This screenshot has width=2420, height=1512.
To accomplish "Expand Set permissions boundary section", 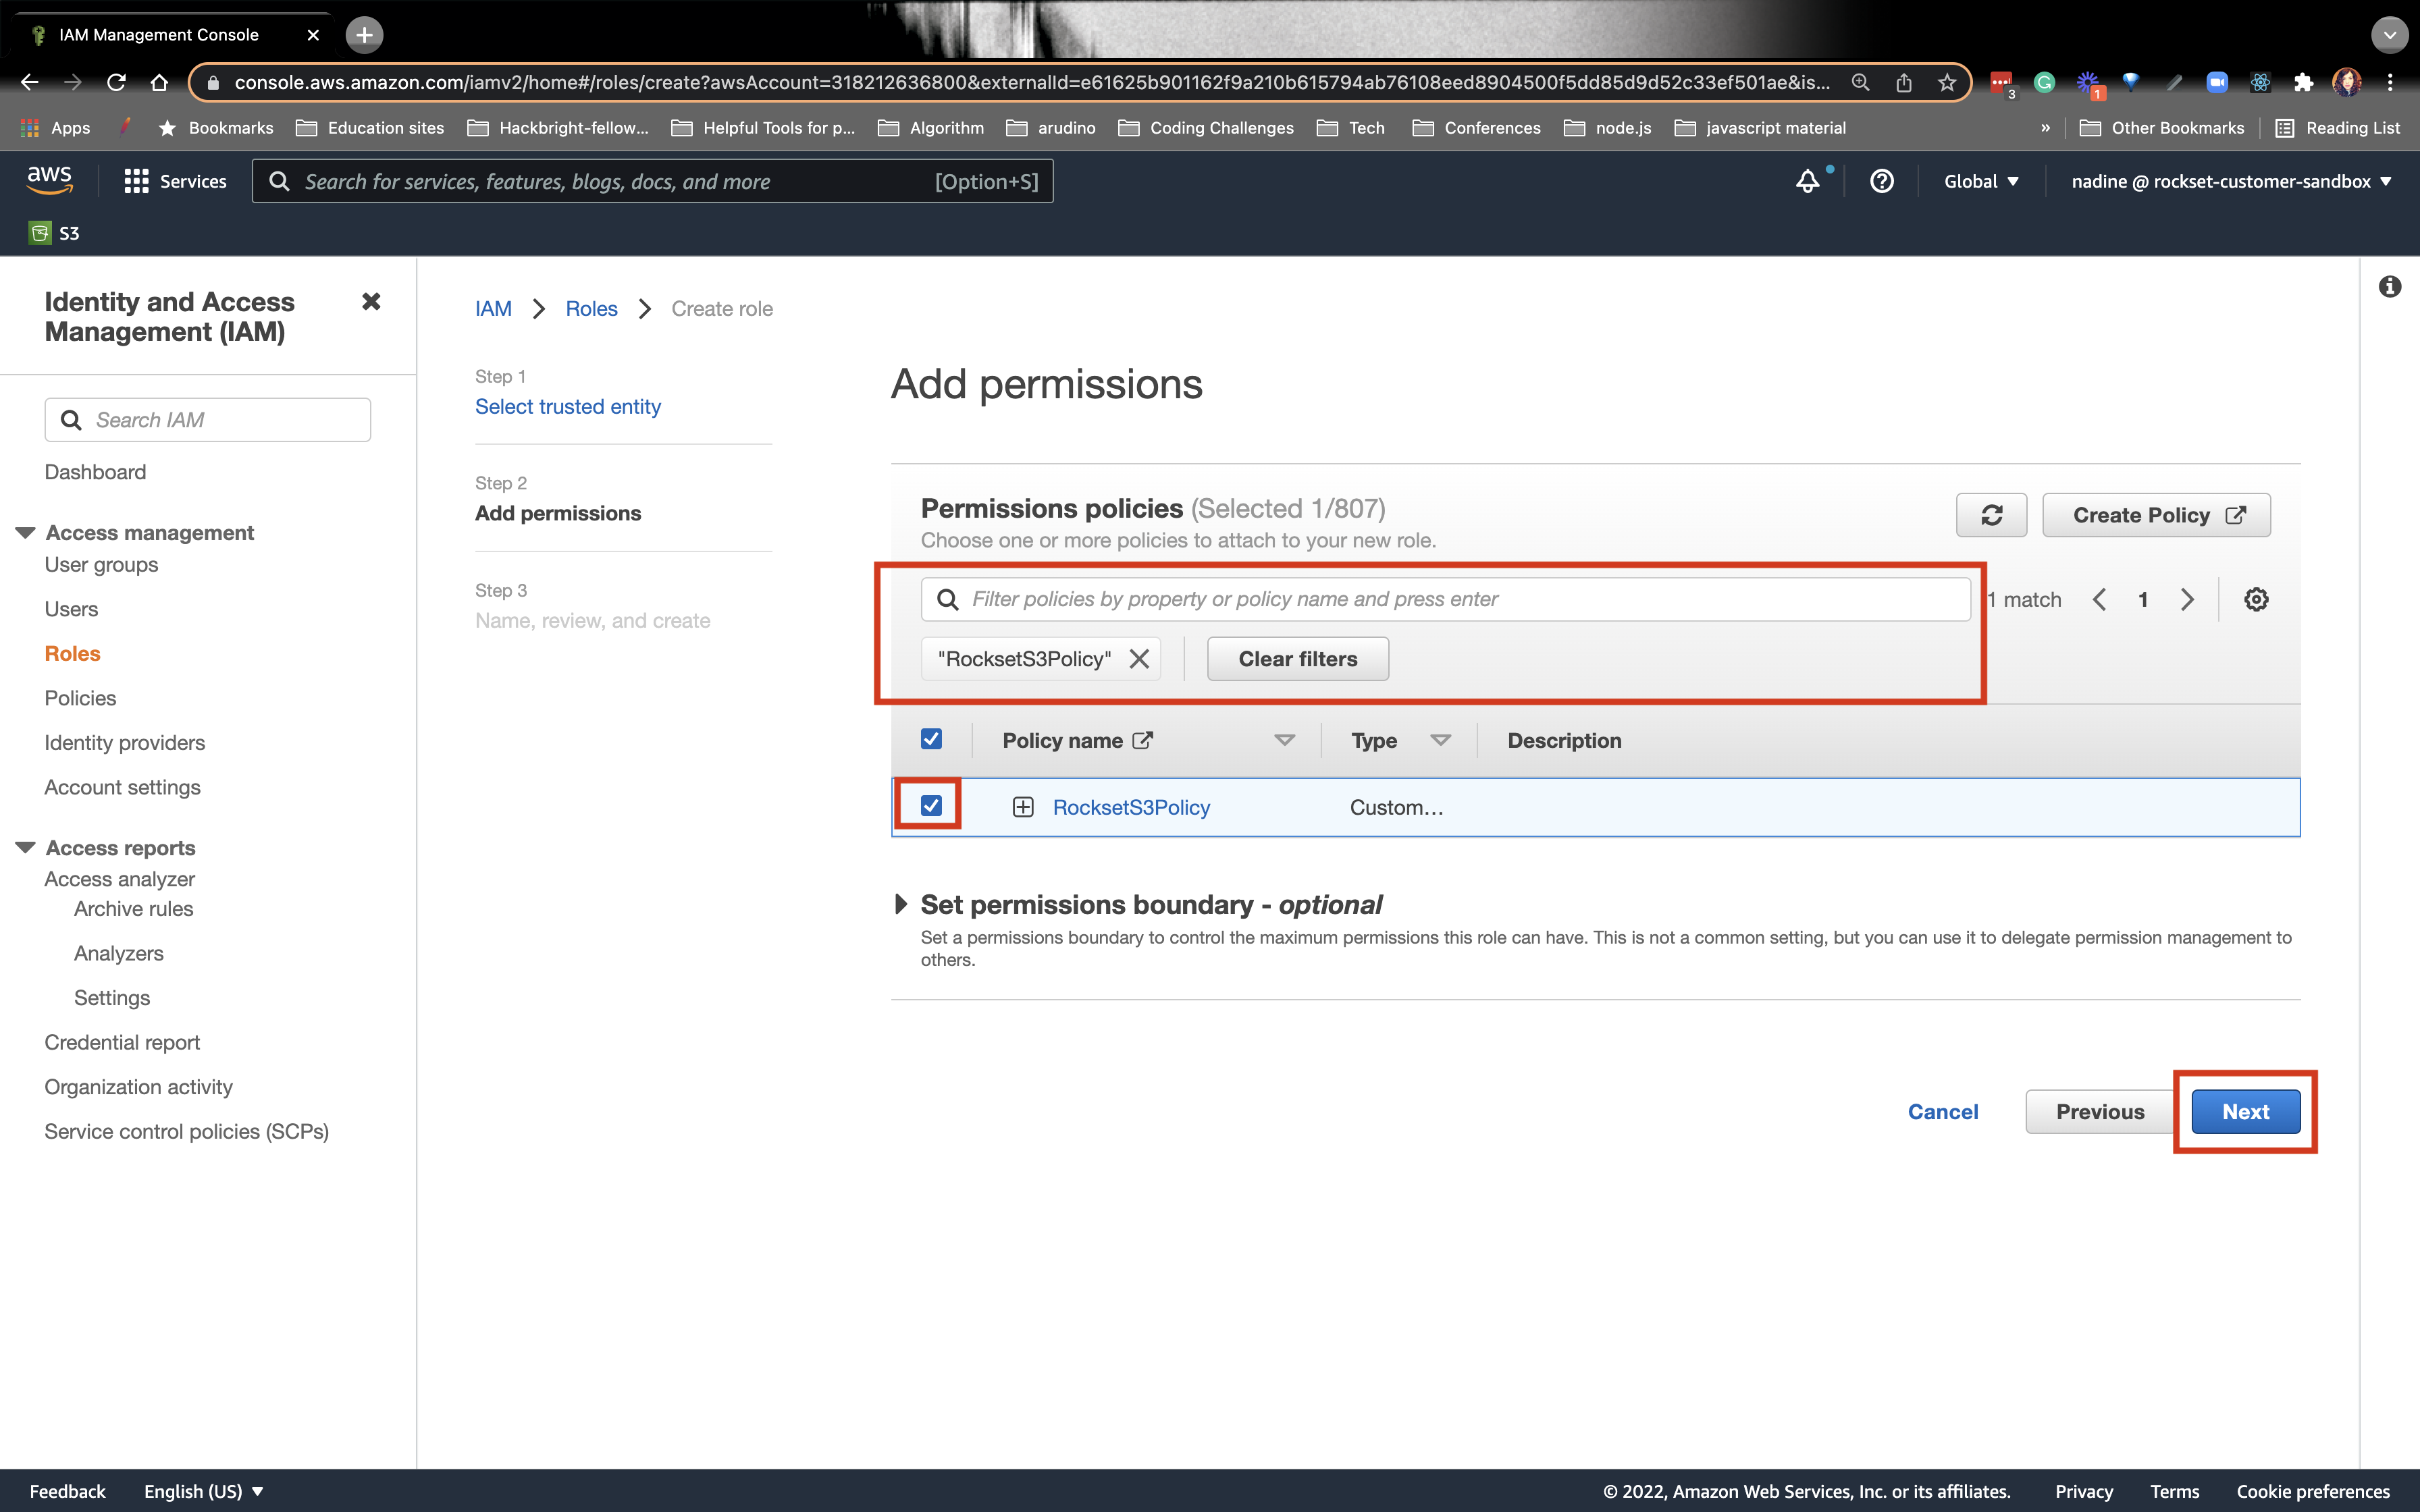I will point(901,904).
